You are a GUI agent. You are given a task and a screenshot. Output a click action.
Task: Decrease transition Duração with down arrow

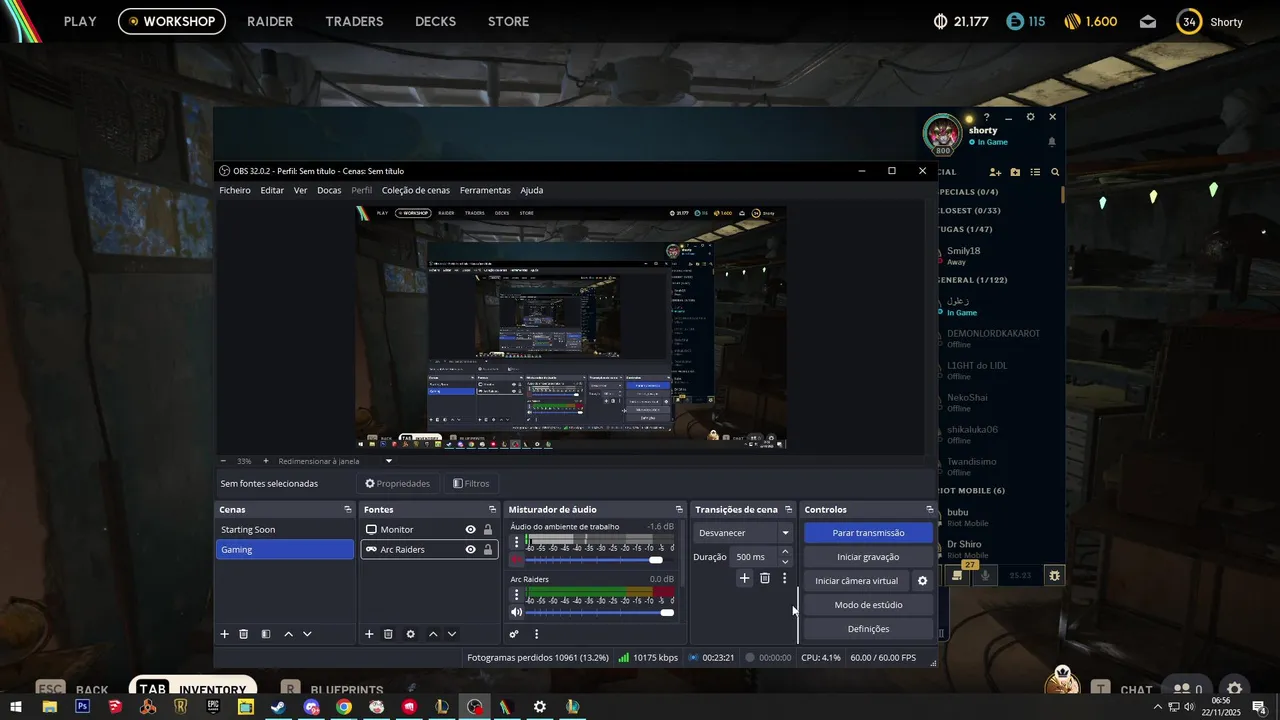tap(785, 562)
